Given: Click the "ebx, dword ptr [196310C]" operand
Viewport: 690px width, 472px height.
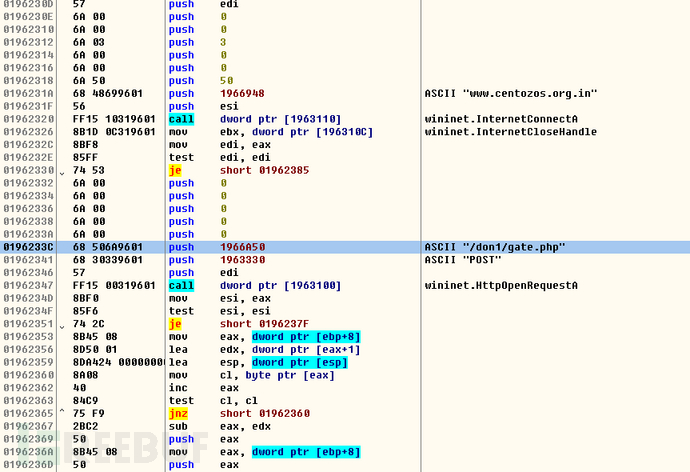Looking at the screenshot, I should pos(296,132).
